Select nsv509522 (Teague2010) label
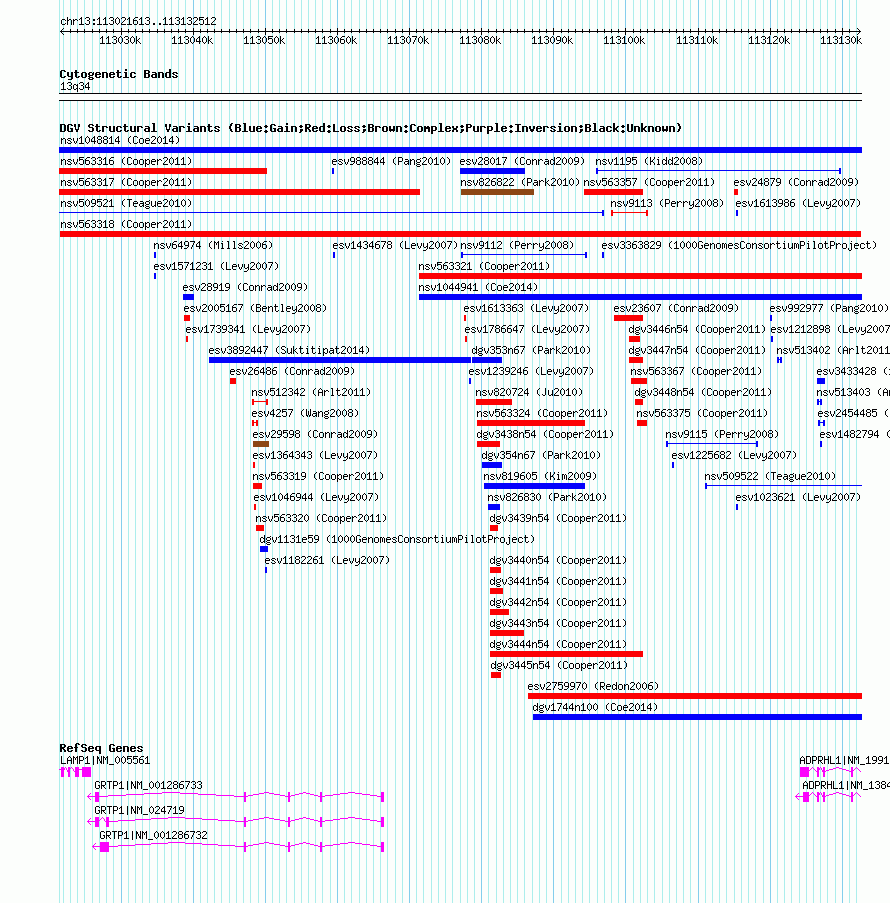The height and width of the screenshot is (903, 890). tap(770, 476)
